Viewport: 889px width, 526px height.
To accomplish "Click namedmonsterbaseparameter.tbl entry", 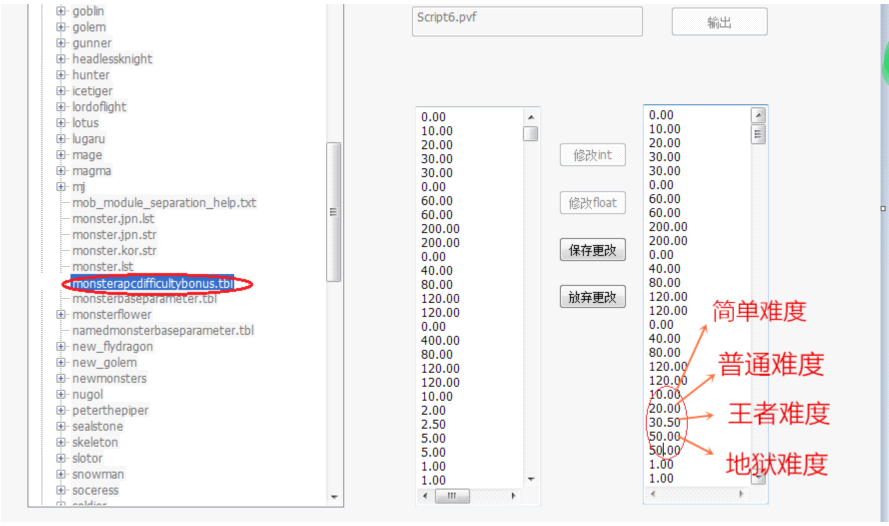I will coord(163,331).
